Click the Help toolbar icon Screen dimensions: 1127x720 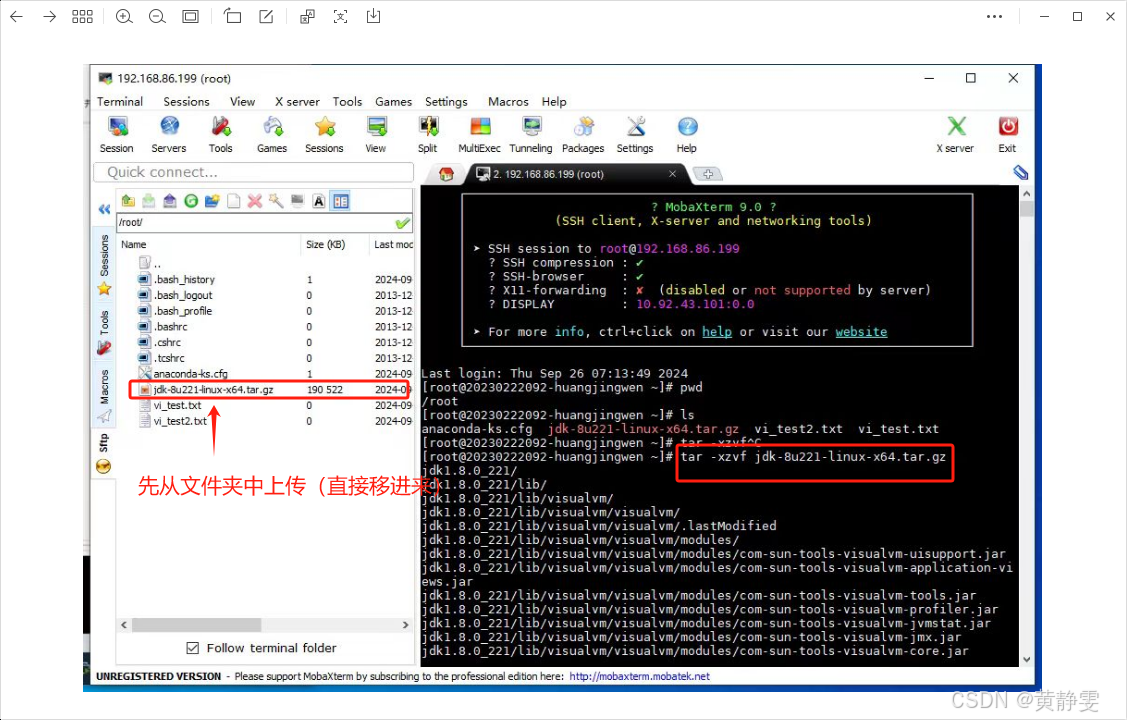pyautogui.click(x=687, y=135)
